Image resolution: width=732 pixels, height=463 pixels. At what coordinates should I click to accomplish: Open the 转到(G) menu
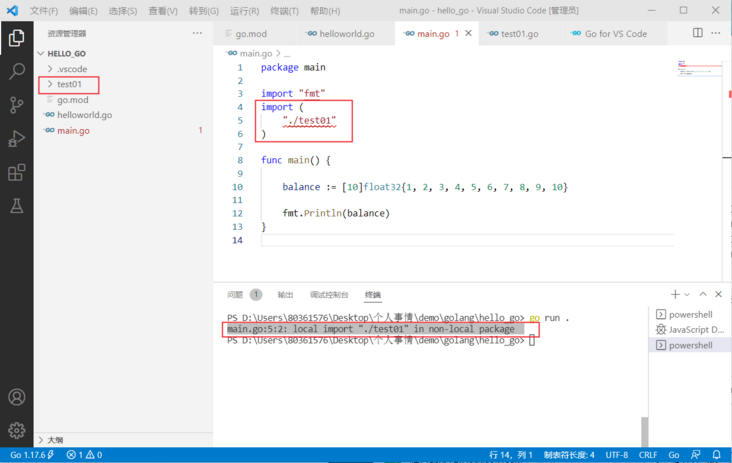click(204, 11)
